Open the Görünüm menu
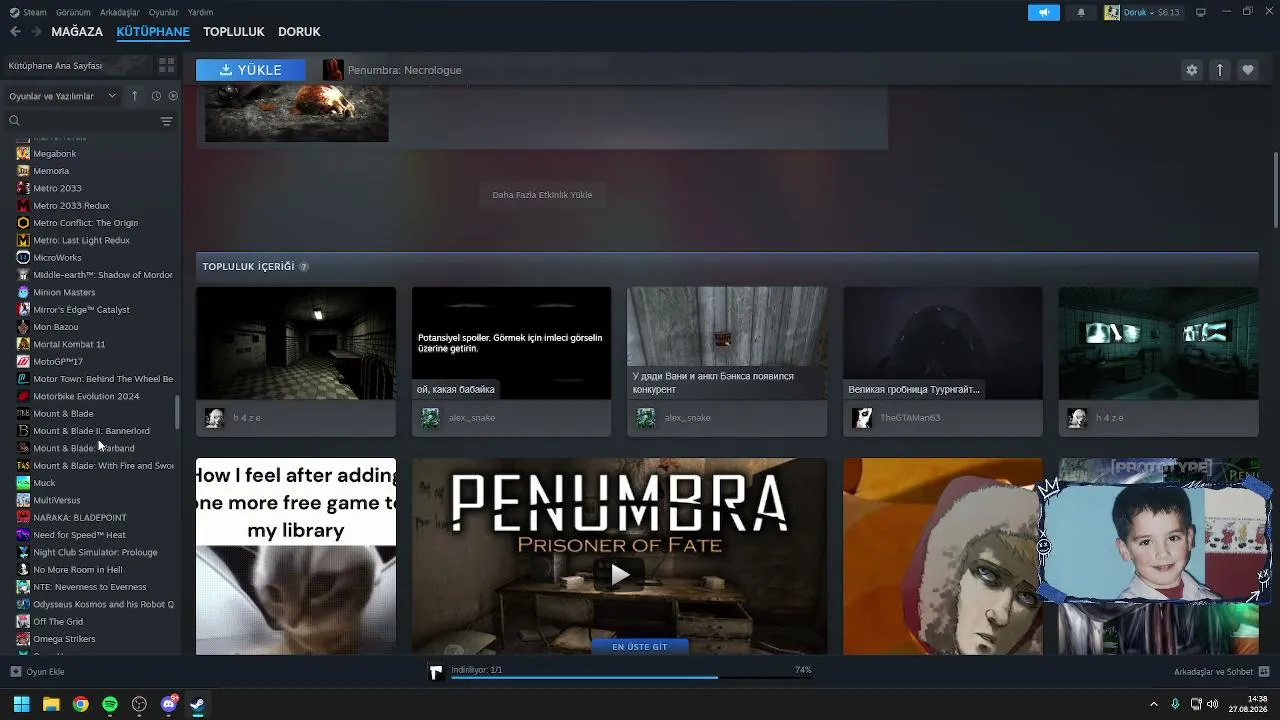Screen dimensions: 1280x720 [73, 12]
